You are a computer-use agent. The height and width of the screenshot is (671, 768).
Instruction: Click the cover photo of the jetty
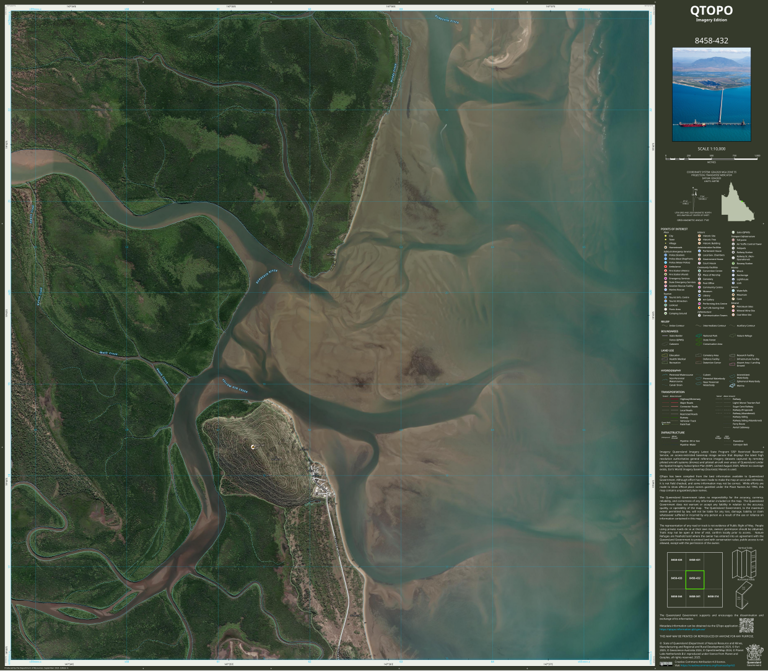pos(712,95)
